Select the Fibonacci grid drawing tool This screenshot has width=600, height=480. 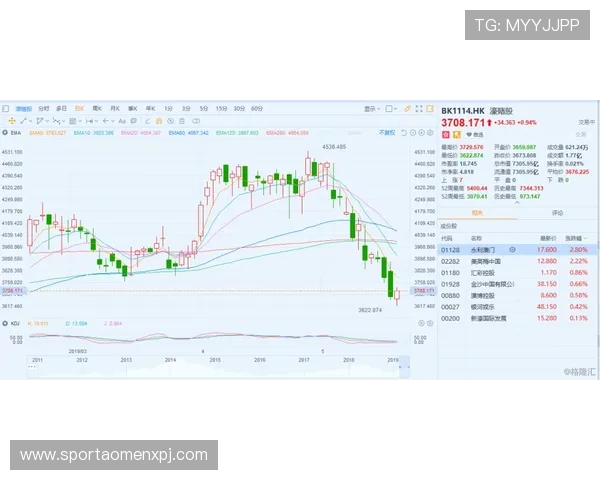point(73,121)
